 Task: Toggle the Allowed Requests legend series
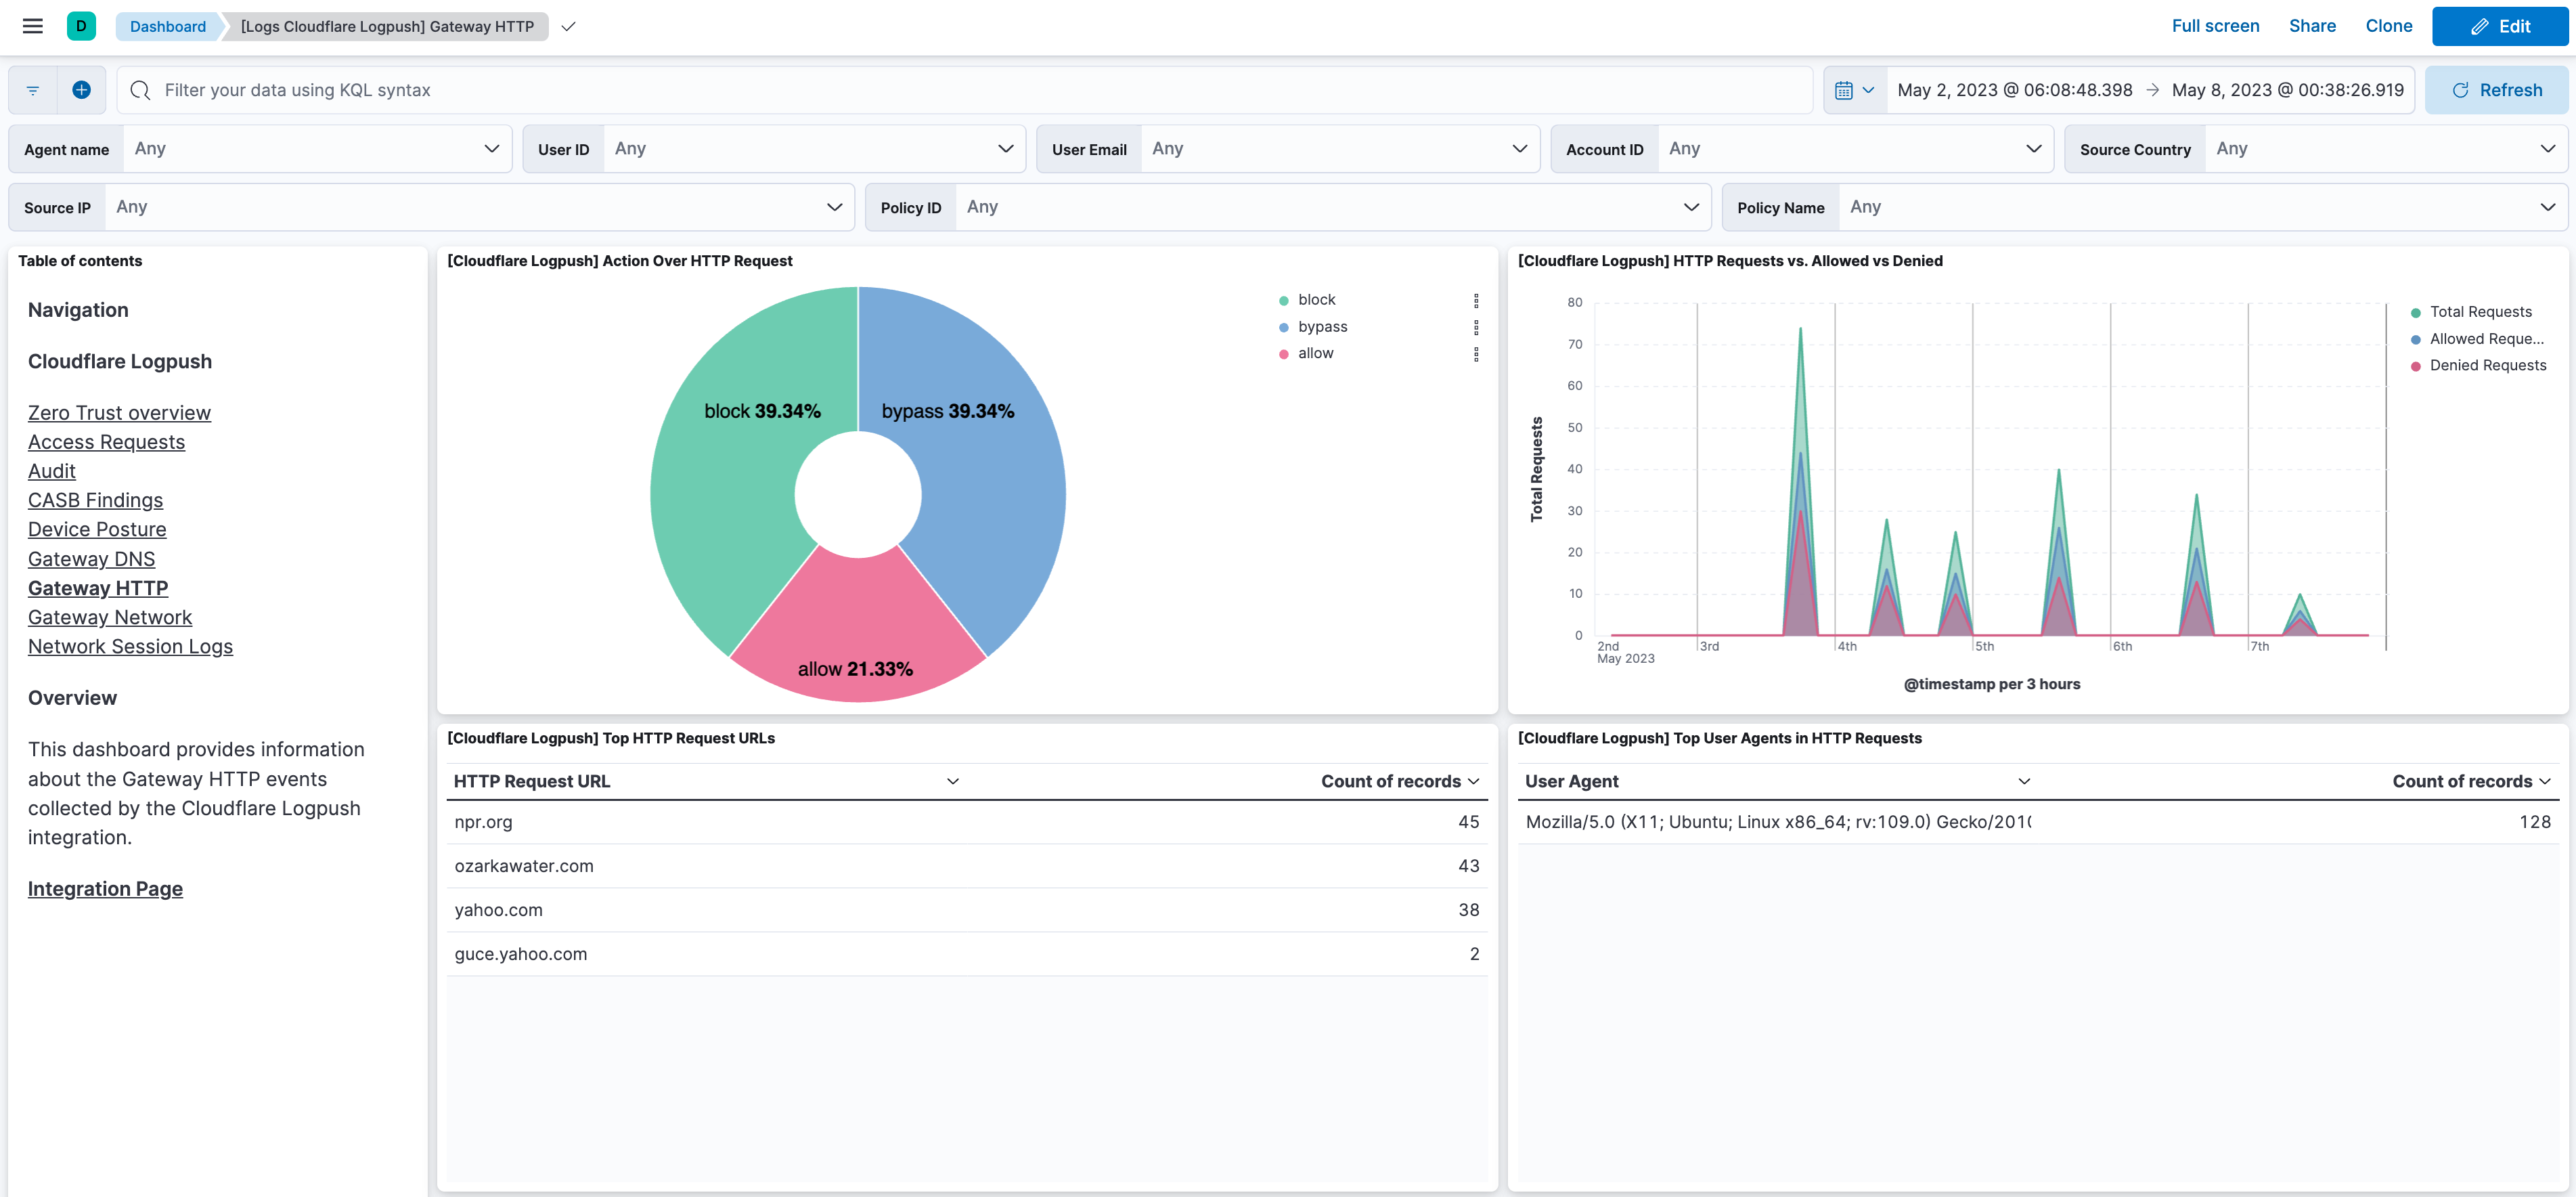(2485, 339)
